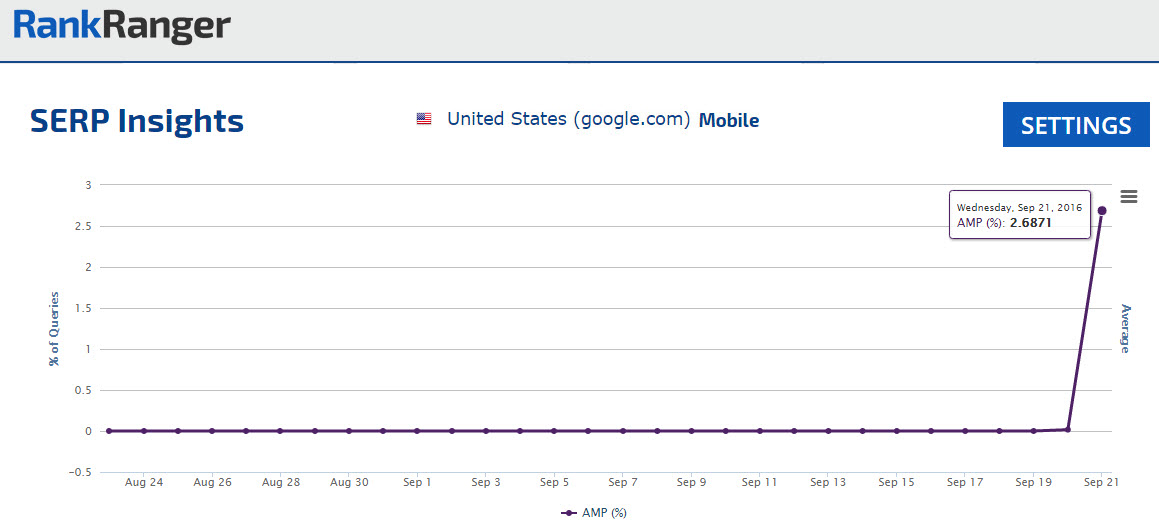The image size is (1159, 523).
Task: Click the AMP data point above Aug 24
Action: point(144,431)
